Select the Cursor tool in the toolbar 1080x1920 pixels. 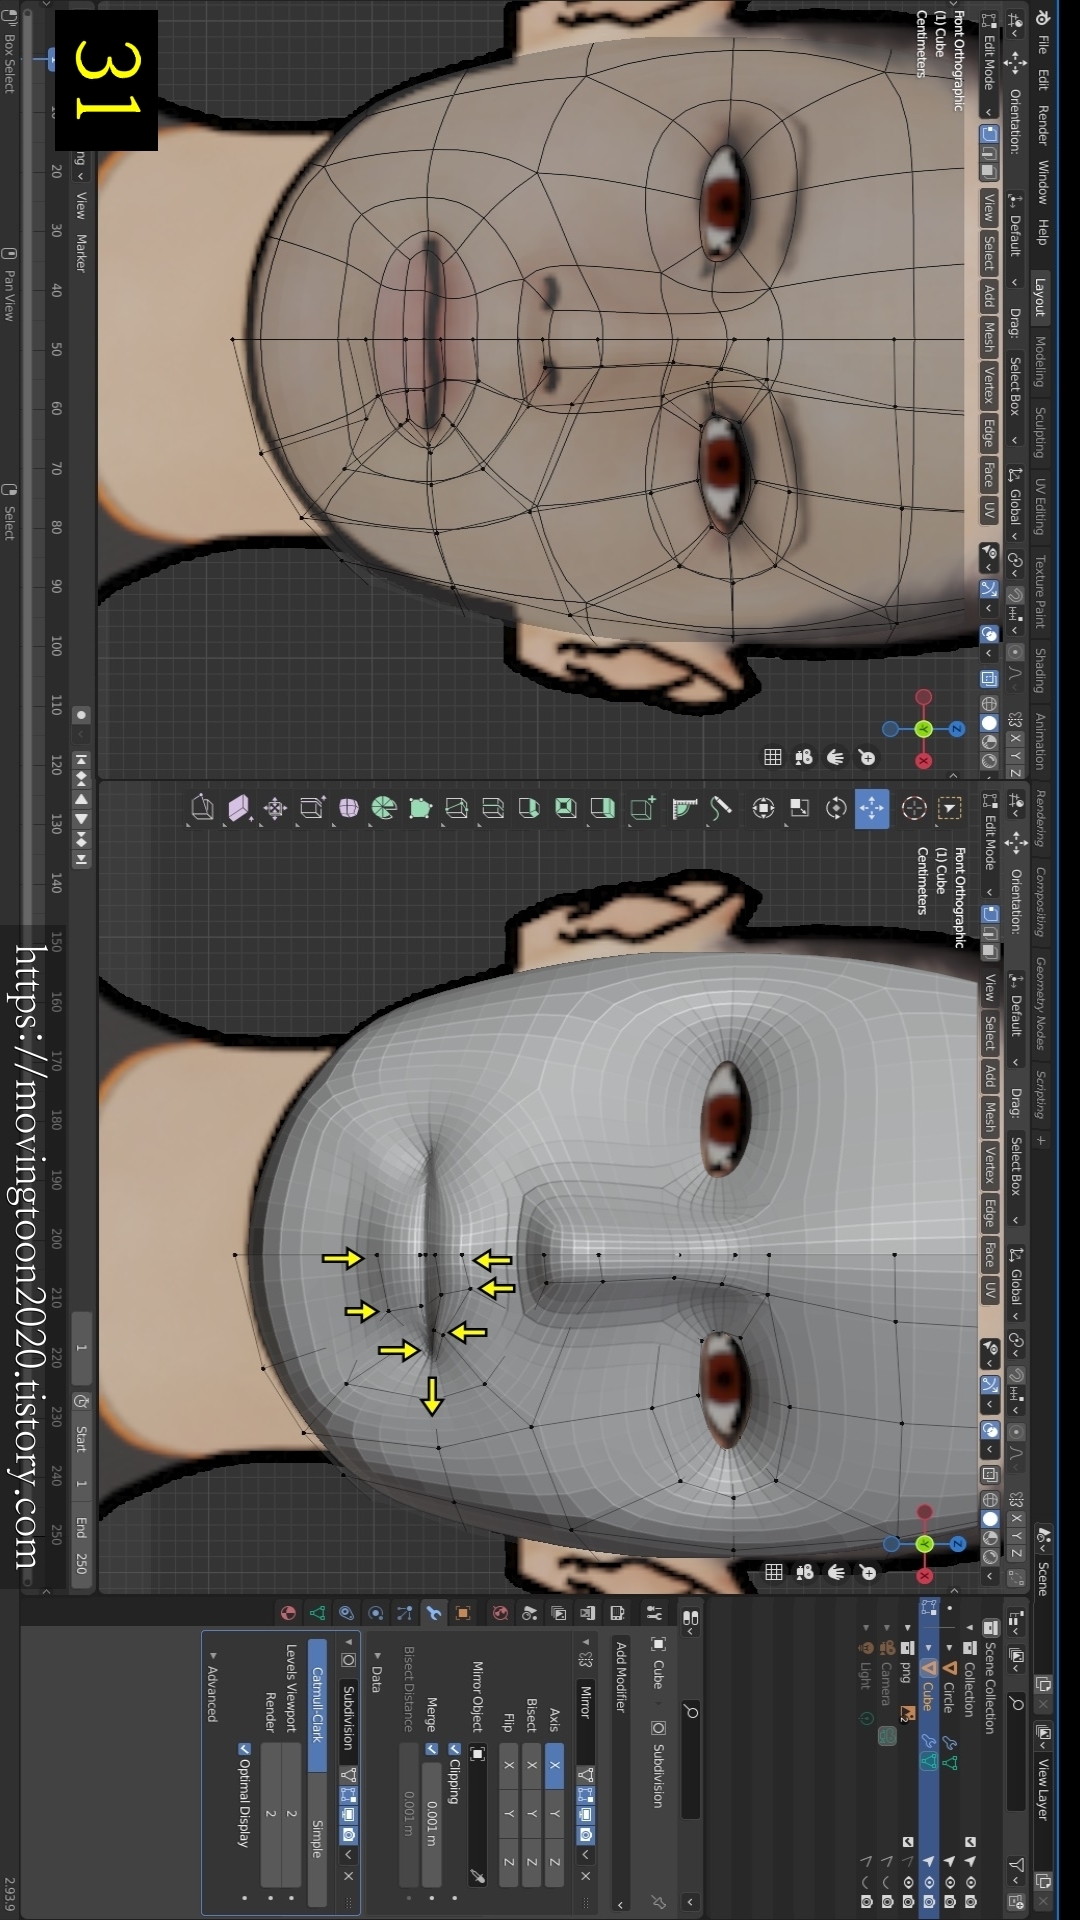click(914, 808)
